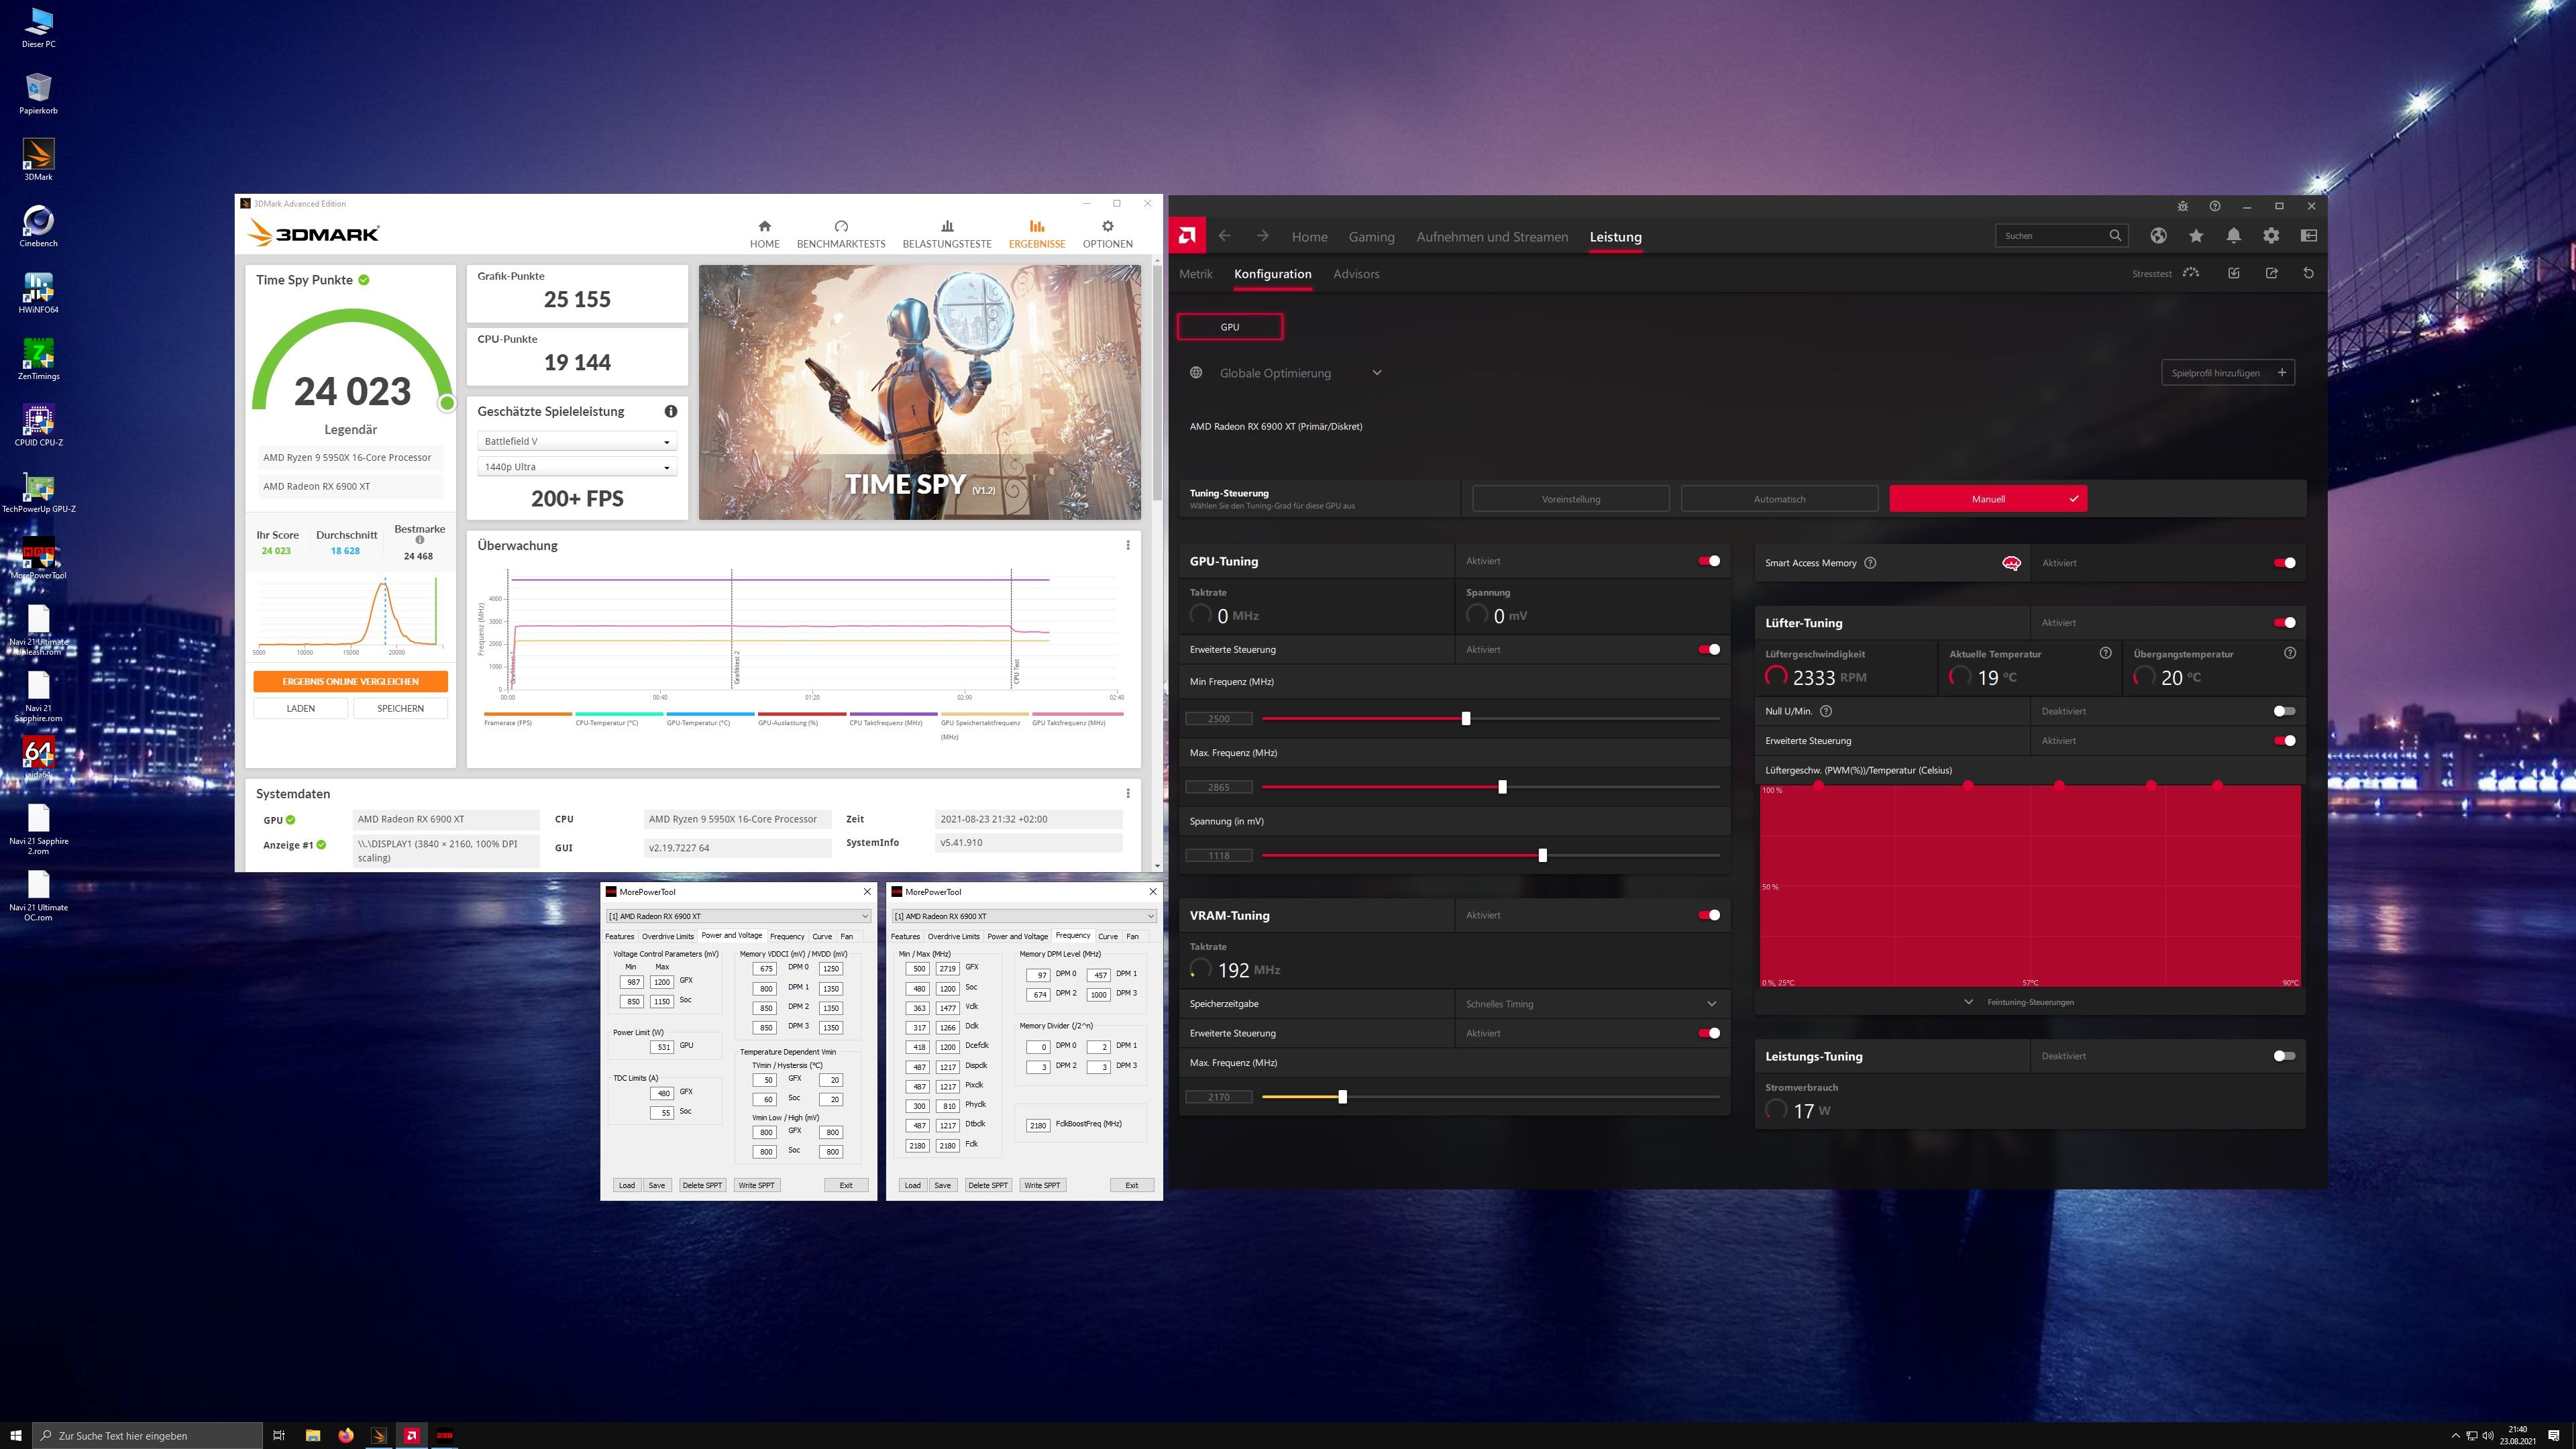Open the Curve tab in left MorePowerTool
Viewport: 2576px width, 1449px height.
pos(822,936)
